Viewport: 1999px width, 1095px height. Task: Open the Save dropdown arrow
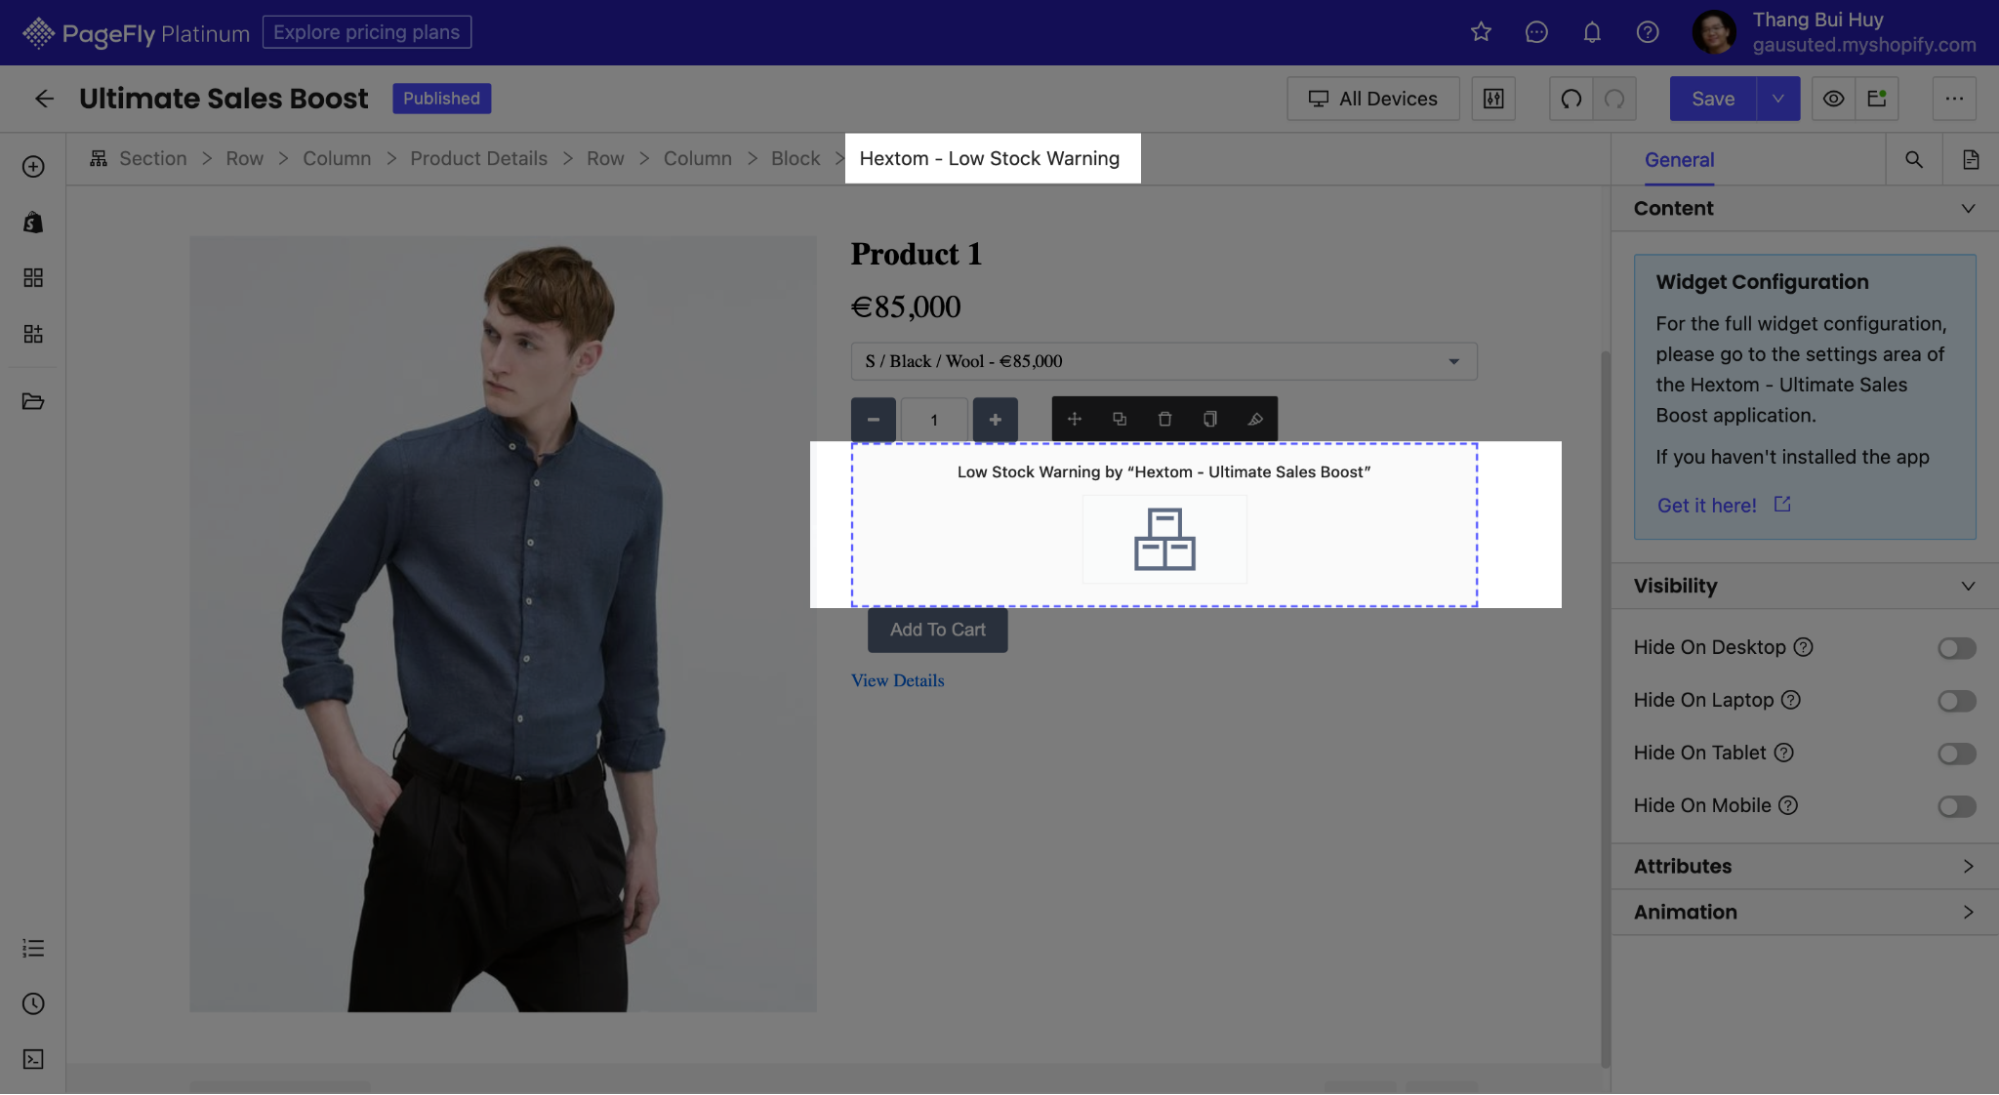(x=1777, y=98)
